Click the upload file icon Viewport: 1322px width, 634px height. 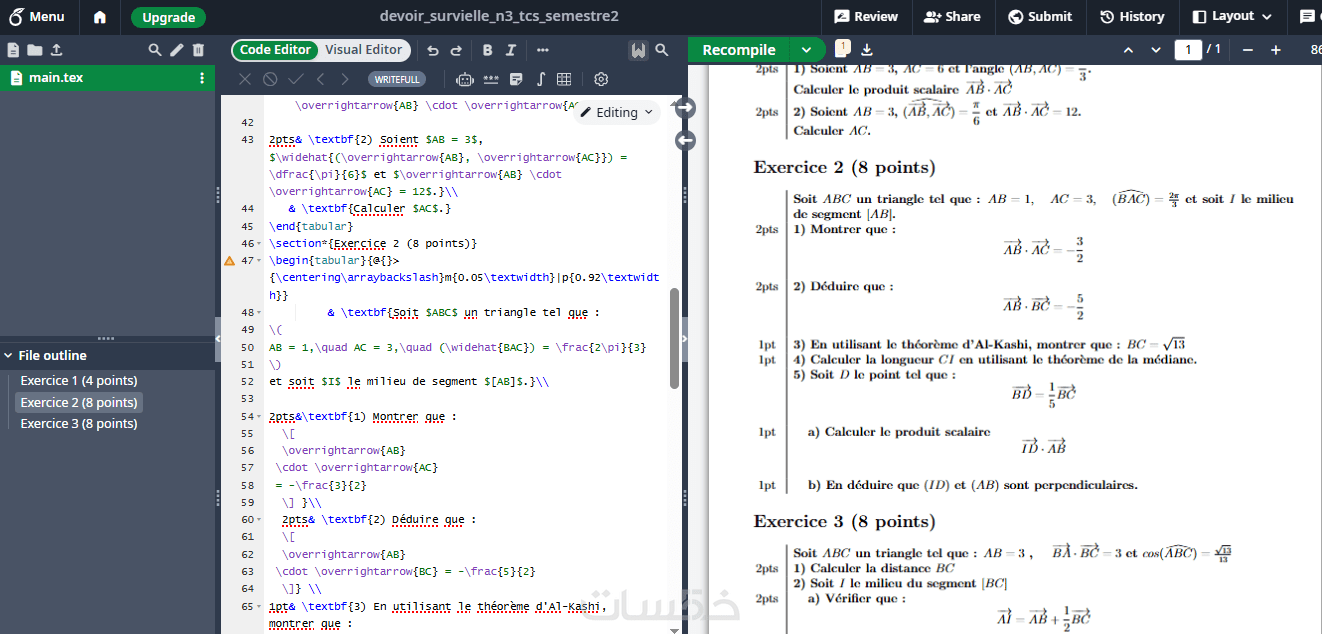click(x=56, y=50)
